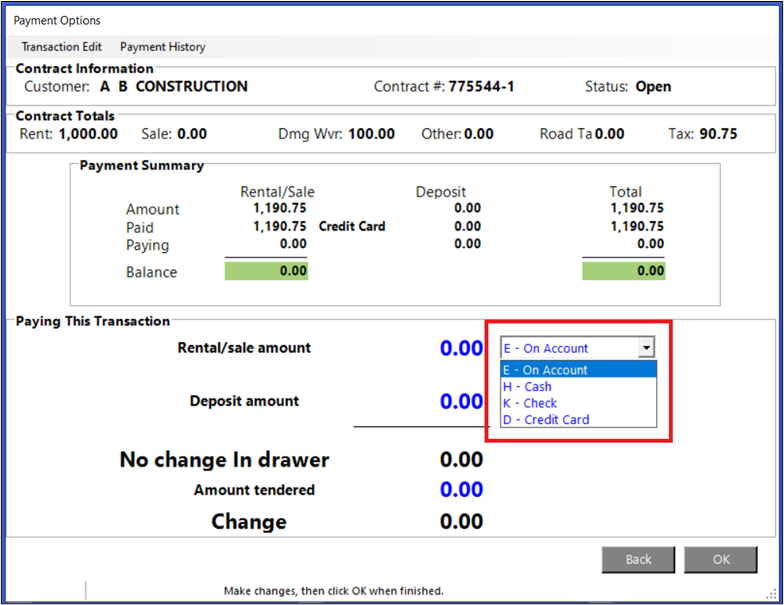Click the Tax 90.75 value
Image resolution: width=784 pixels, height=605 pixels.
718,134
